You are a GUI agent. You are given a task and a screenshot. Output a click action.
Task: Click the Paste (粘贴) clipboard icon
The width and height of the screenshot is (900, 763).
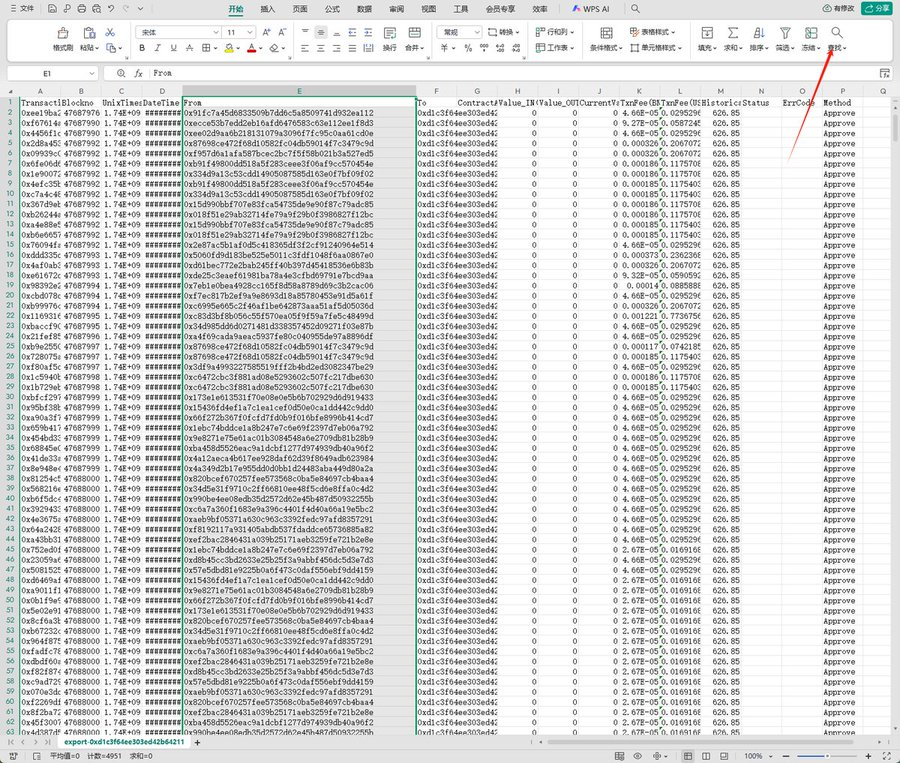pyautogui.click(x=89, y=33)
